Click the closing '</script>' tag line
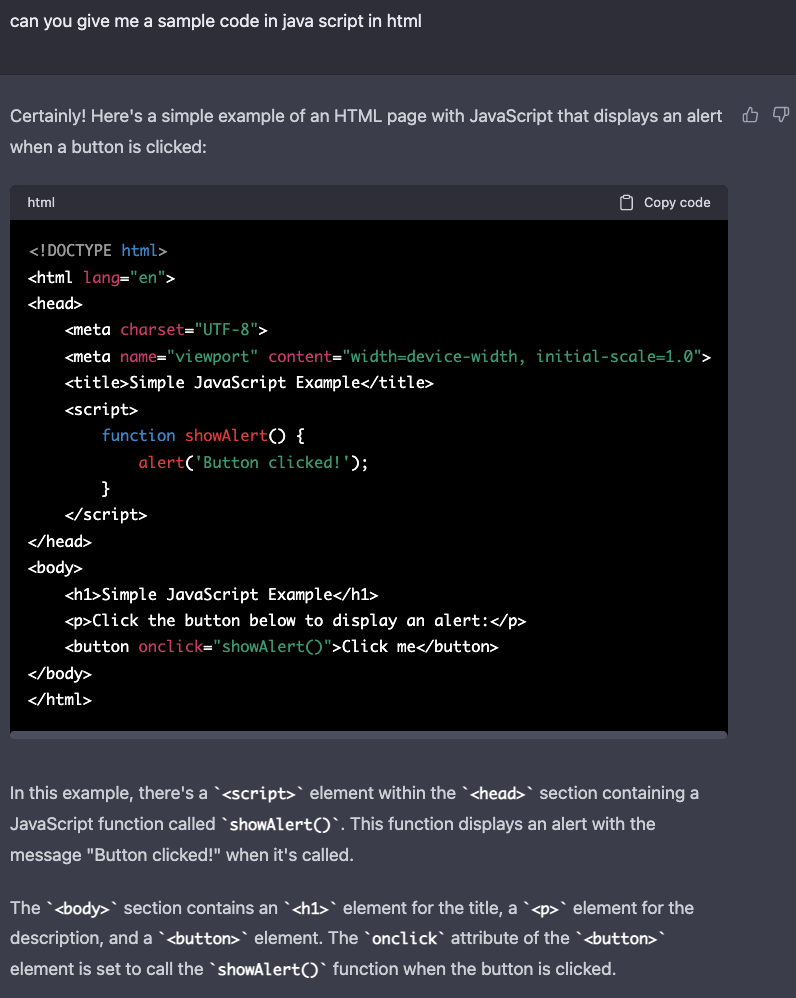The height and width of the screenshot is (998, 796). 106,515
